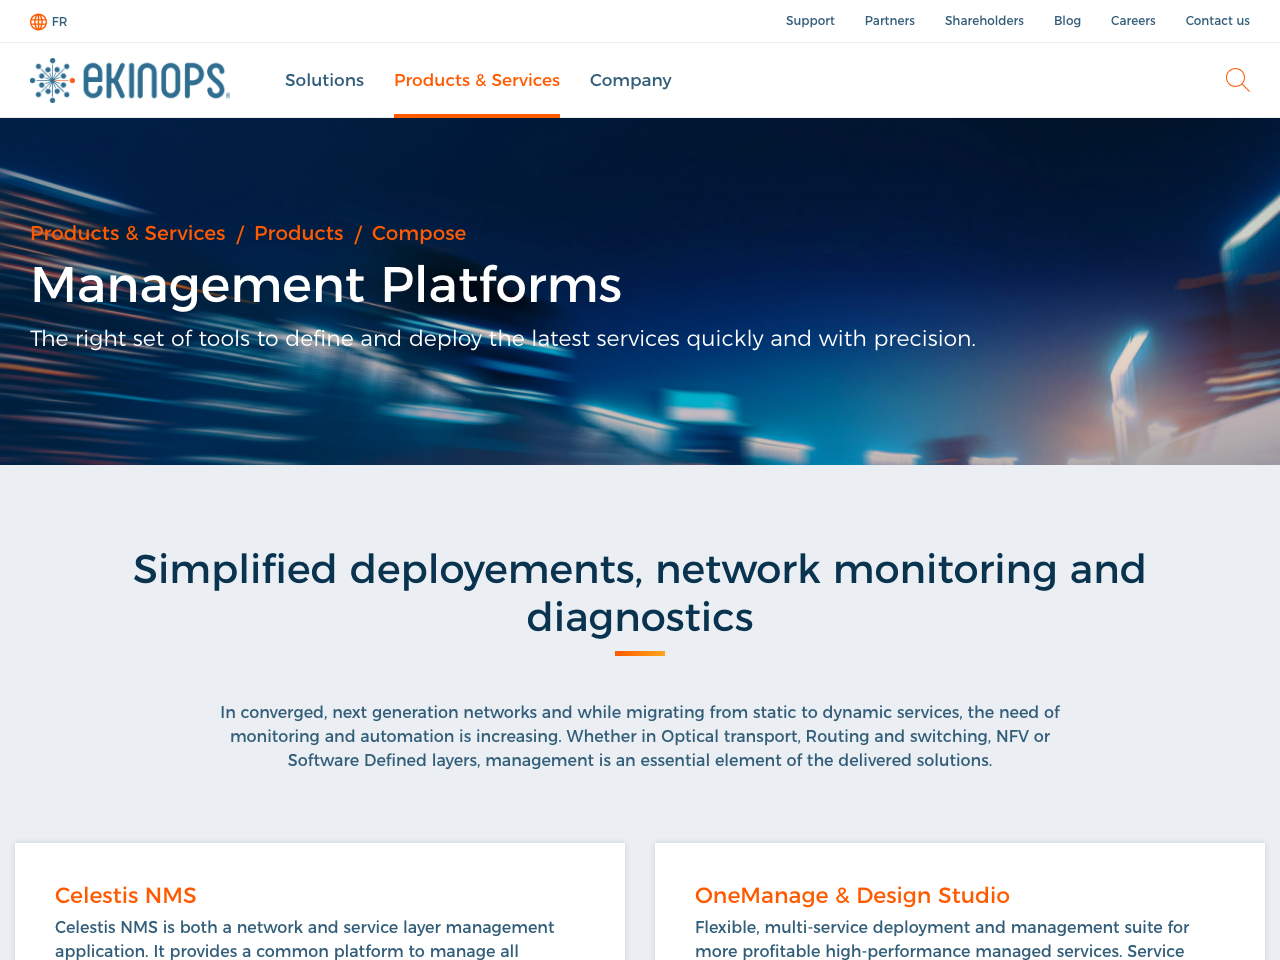Click the Ekinops logo

tap(130, 80)
